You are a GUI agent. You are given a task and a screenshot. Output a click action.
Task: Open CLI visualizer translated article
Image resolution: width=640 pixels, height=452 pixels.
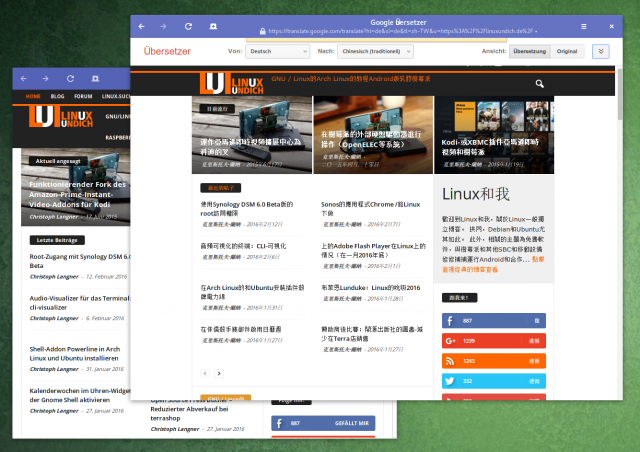tap(243, 246)
